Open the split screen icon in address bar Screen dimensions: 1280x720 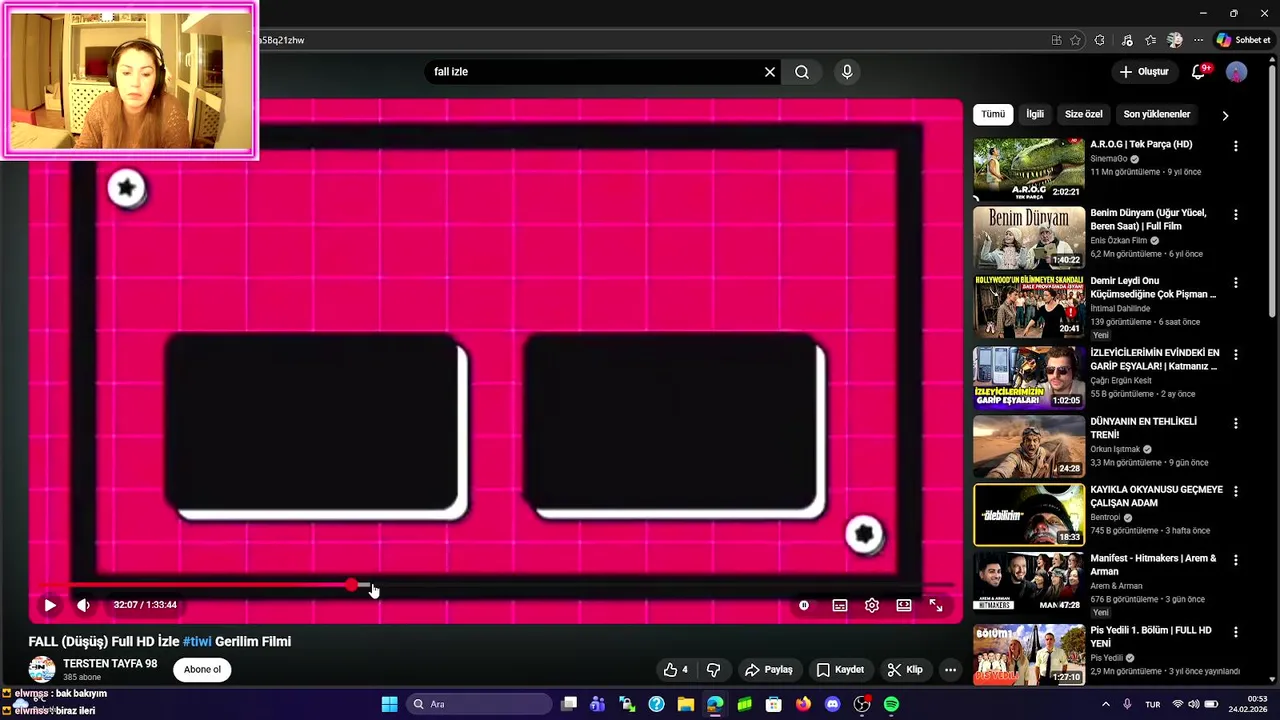point(1056,40)
